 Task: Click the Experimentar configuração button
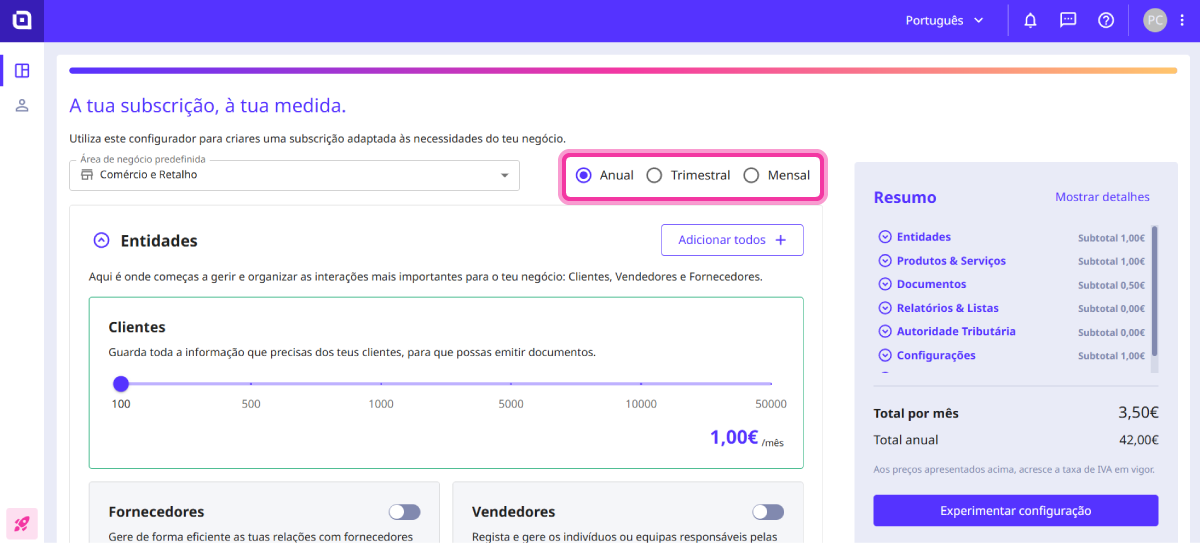coord(1015,510)
